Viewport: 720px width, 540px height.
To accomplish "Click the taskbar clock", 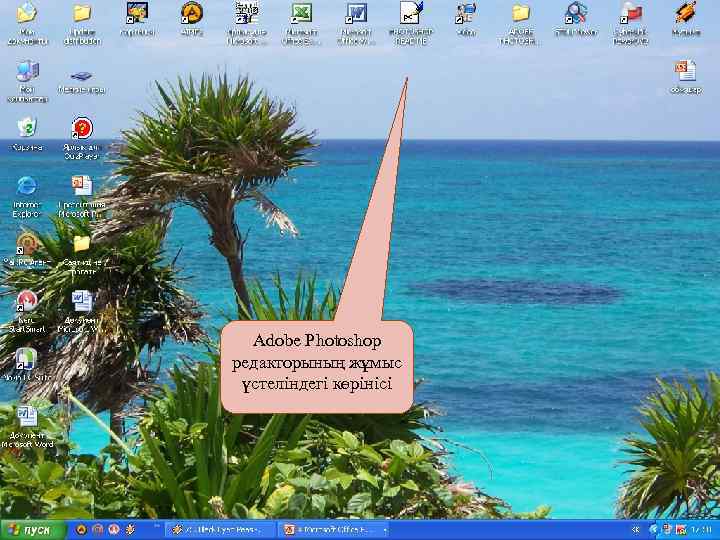I will 701,530.
